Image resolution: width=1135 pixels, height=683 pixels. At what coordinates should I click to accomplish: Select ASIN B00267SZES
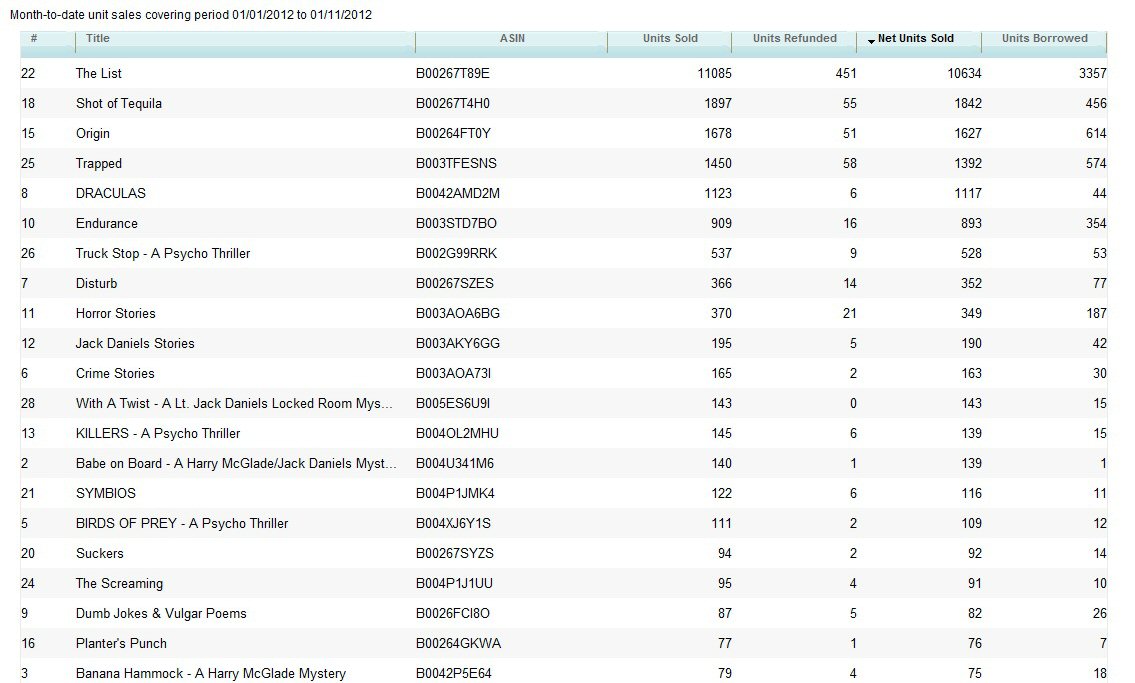click(455, 284)
